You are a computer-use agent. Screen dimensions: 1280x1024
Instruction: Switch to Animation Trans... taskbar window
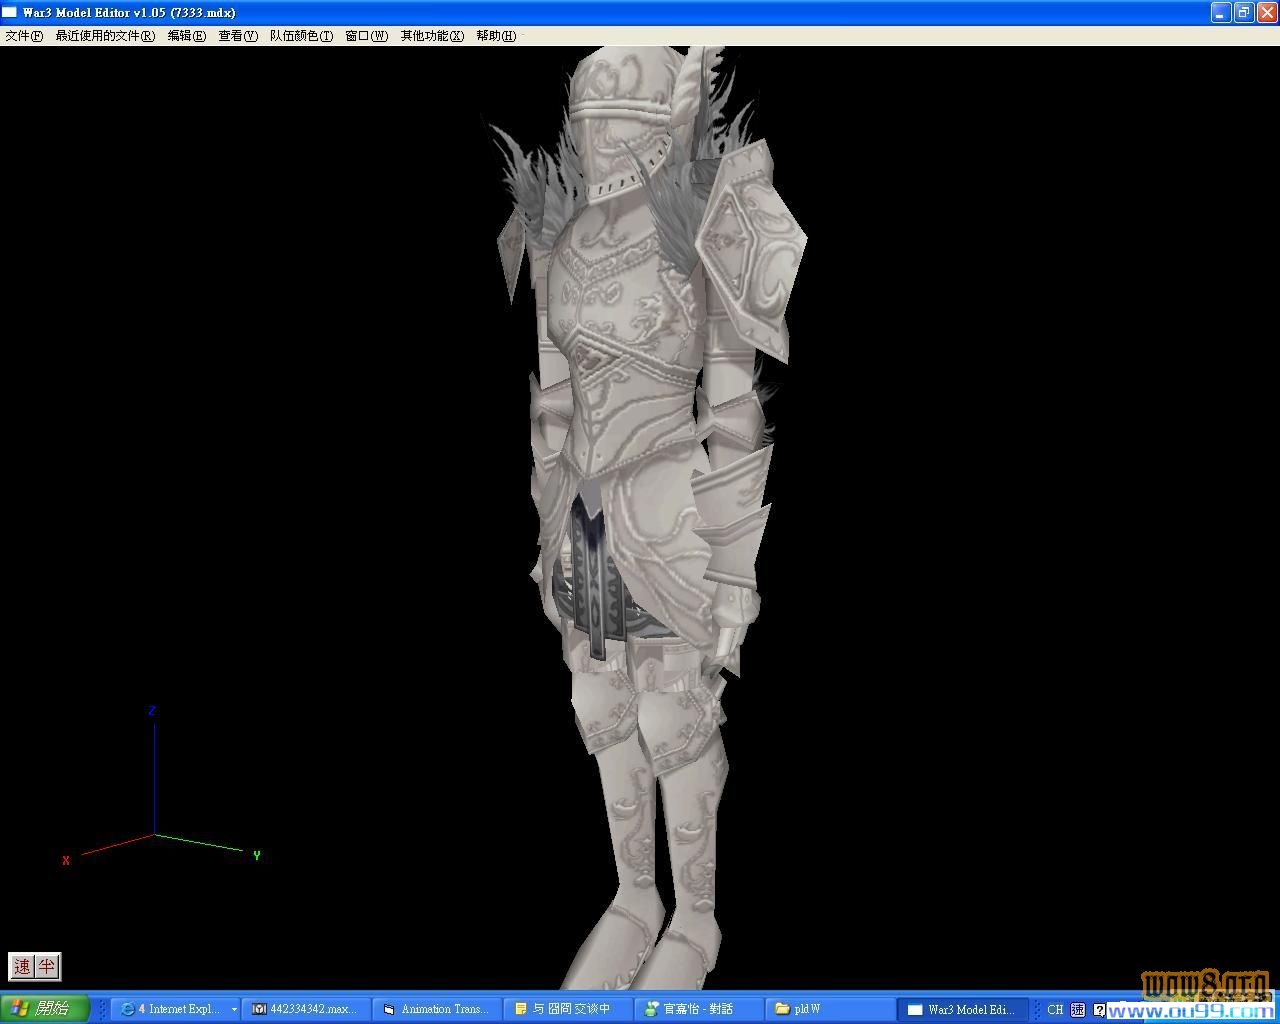[x=437, y=1009]
